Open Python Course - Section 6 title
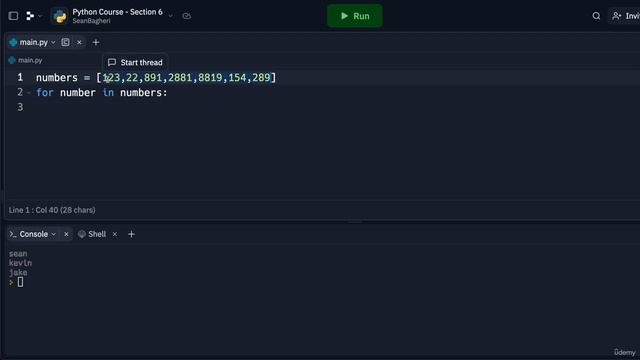This screenshot has width=640, height=360. (x=118, y=12)
